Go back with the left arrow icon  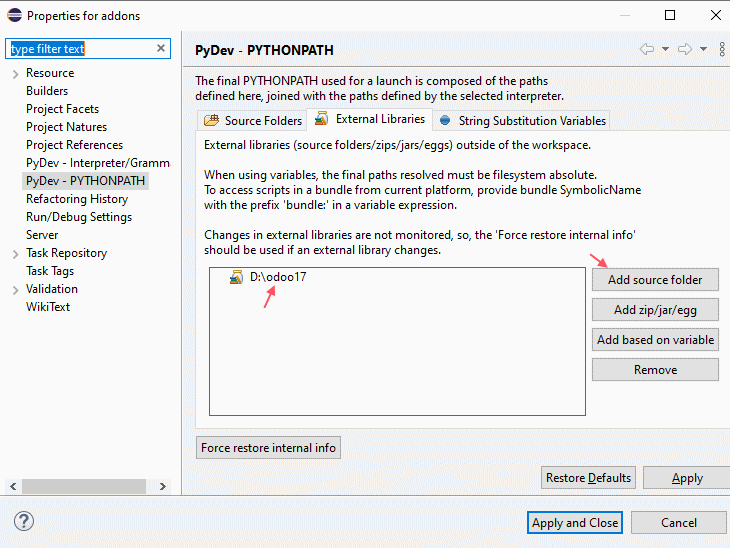pyautogui.click(x=647, y=49)
